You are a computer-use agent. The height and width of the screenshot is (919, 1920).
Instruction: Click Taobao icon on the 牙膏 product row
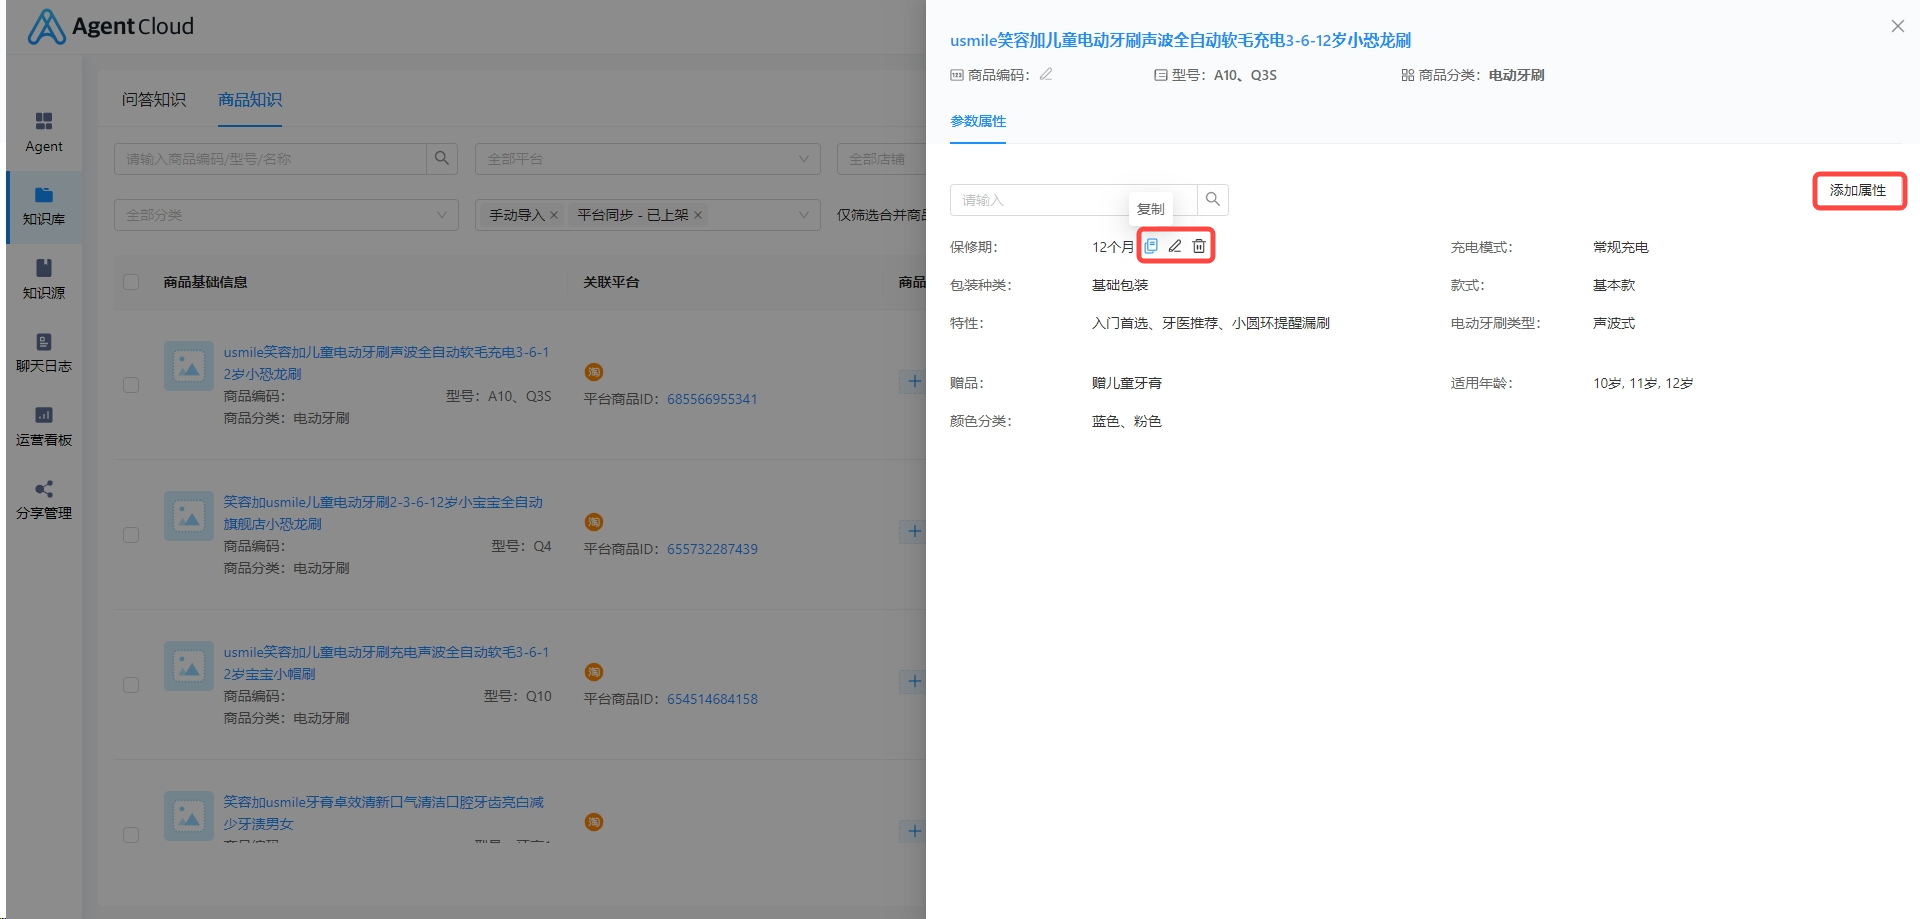594,822
